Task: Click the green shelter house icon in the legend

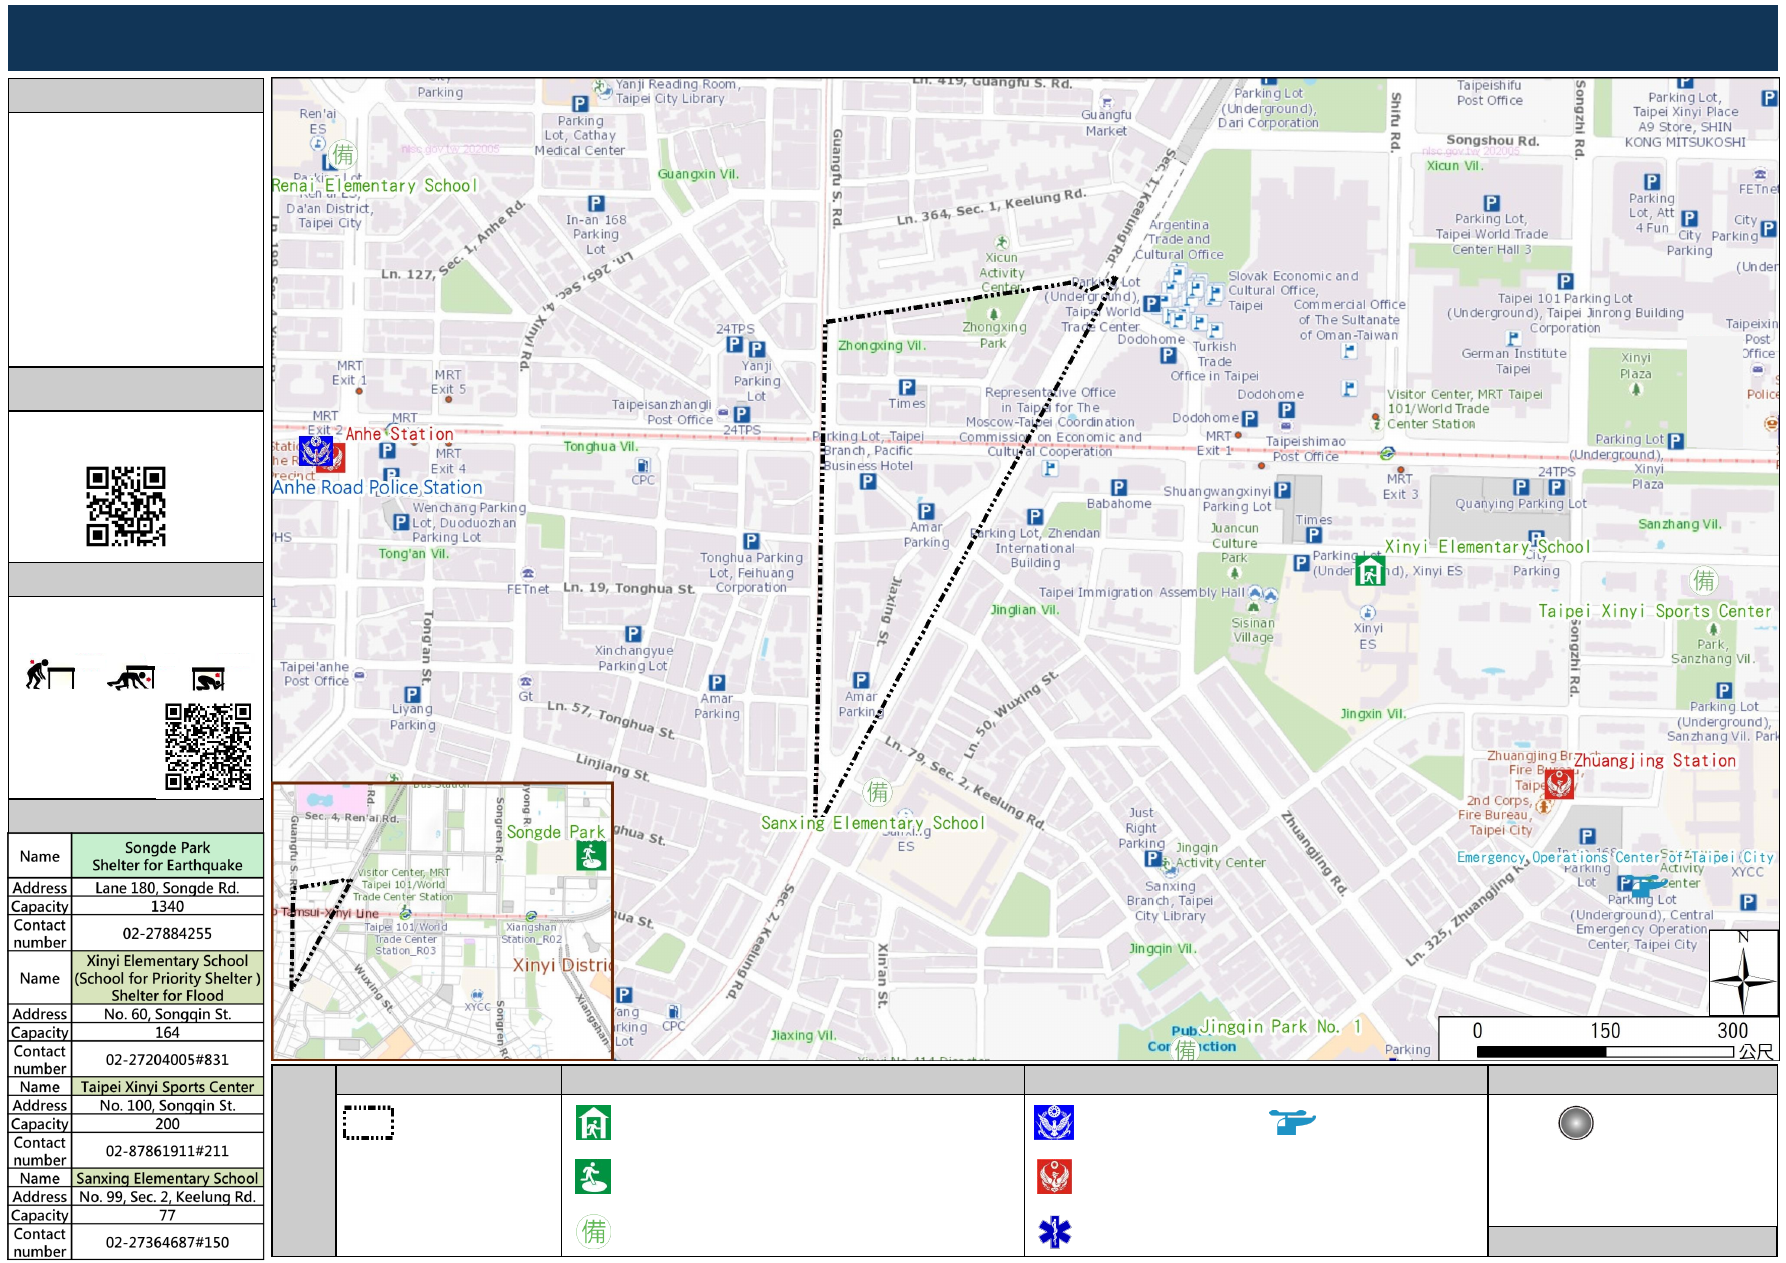Action: coord(593,1123)
